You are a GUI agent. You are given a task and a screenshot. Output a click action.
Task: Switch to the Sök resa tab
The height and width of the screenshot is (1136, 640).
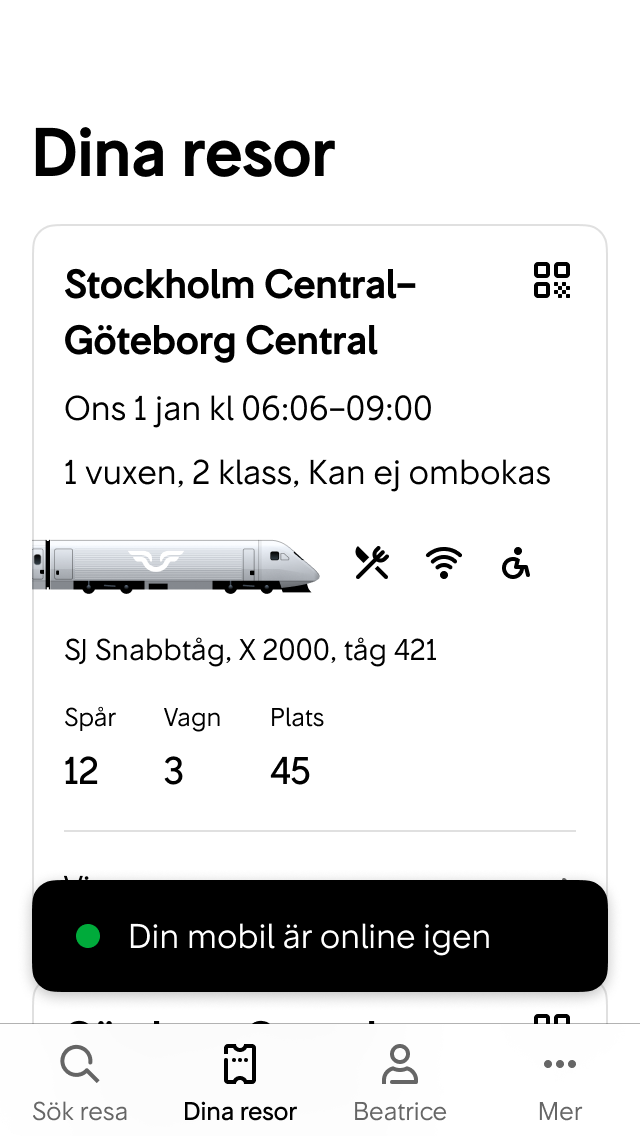78,1080
